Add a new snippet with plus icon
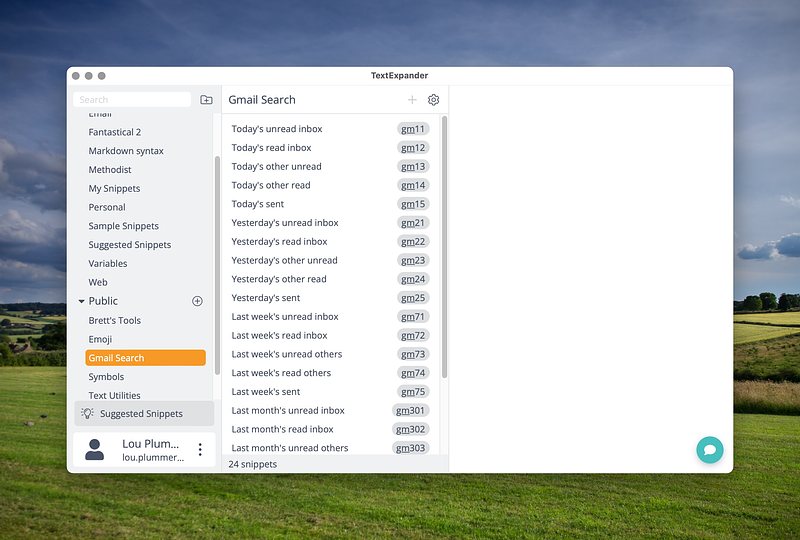This screenshot has height=540, width=800. [x=412, y=100]
